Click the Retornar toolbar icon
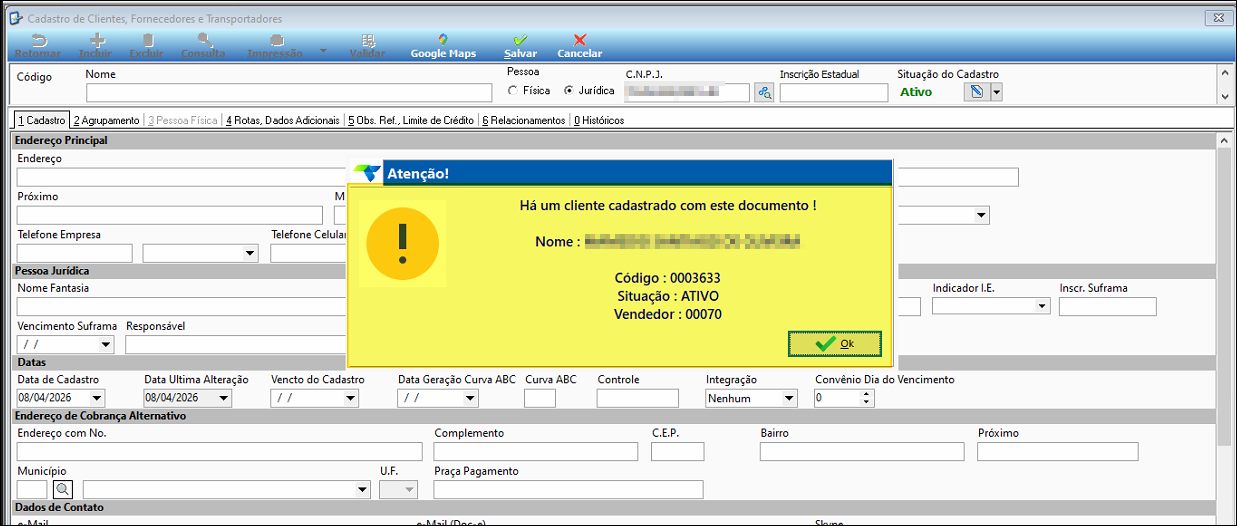The image size is (1237, 526). tap(38, 41)
